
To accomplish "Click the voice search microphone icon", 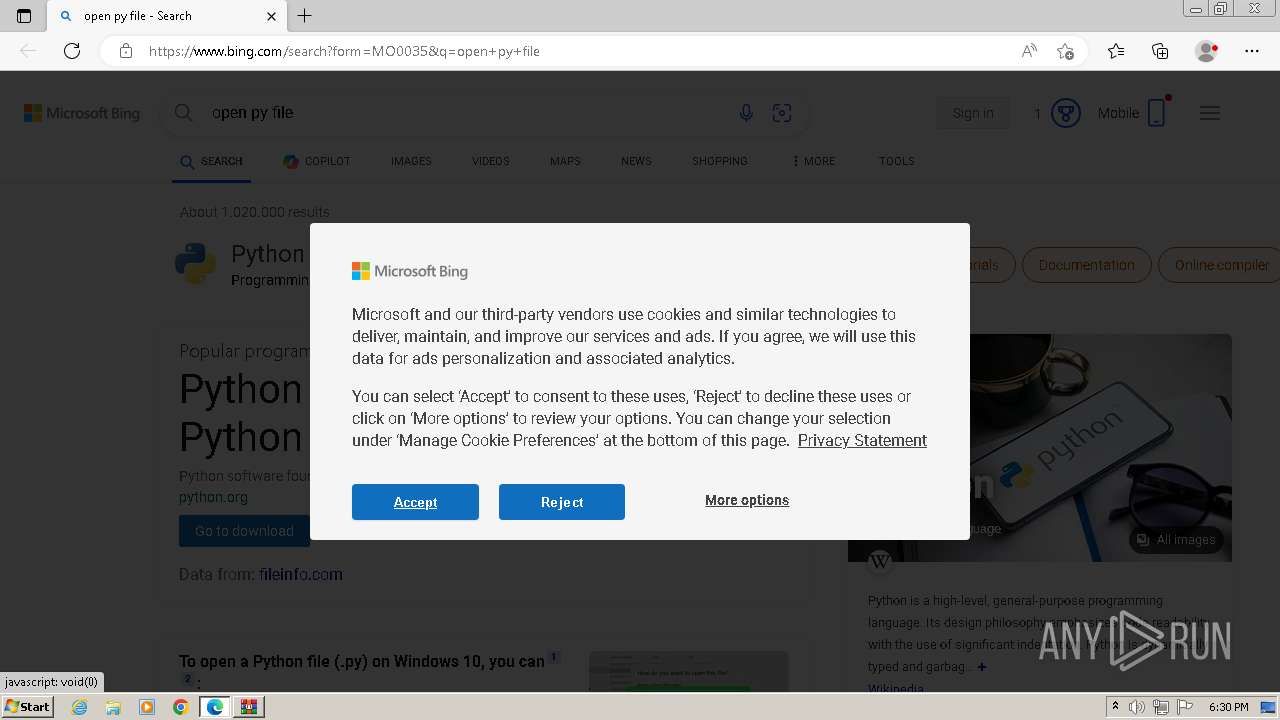I will point(746,113).
